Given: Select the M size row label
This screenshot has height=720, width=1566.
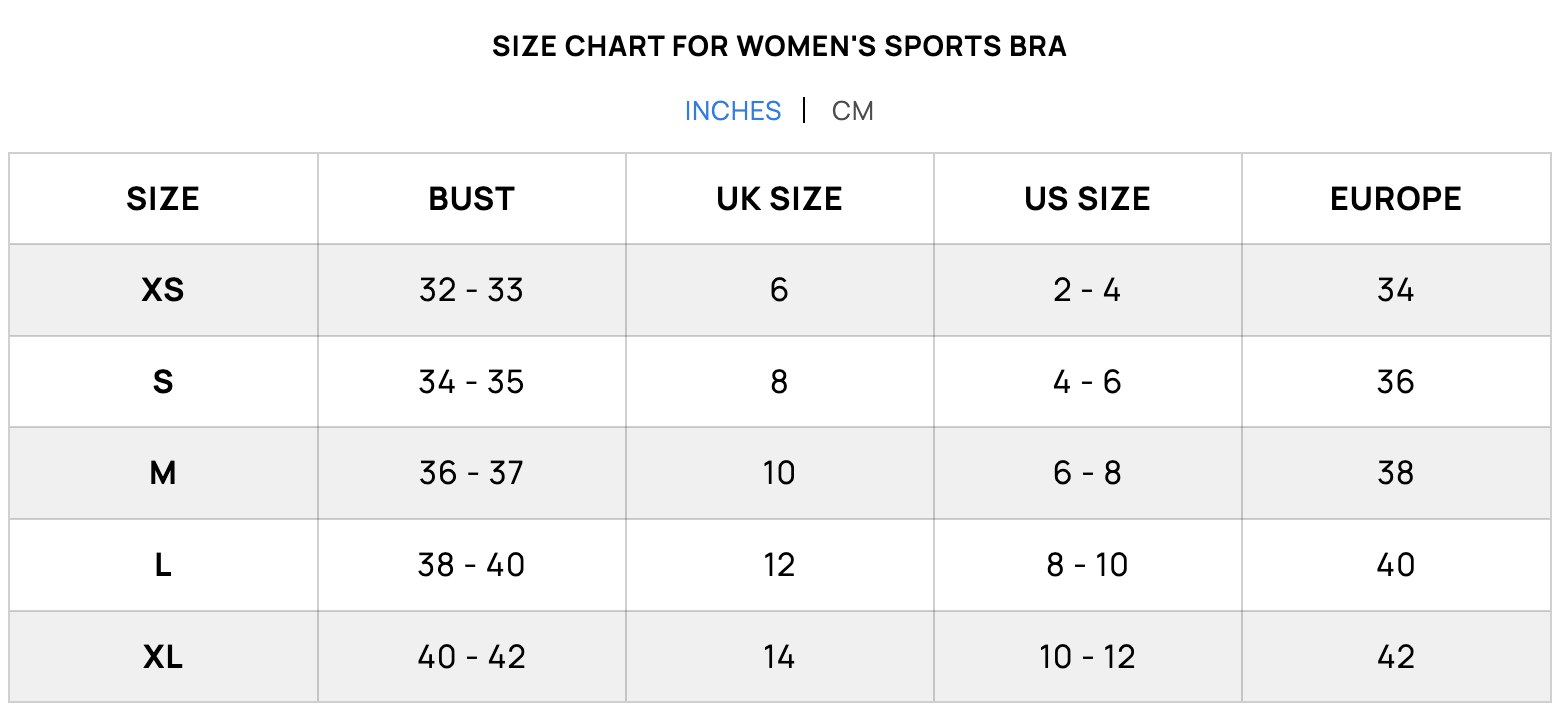Looking at the screenshot, I should click(x=163, y=473).
